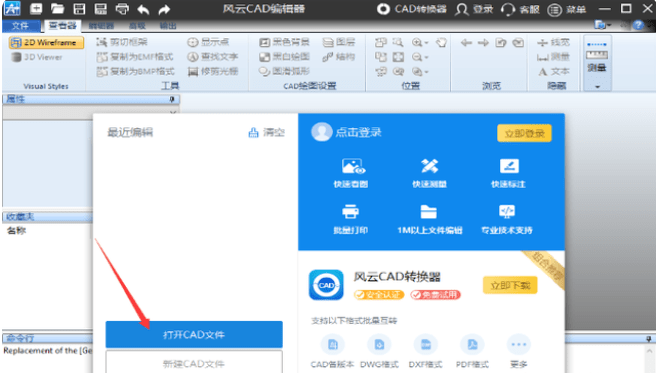Click the 显示点 show points tool

(208, 42)
